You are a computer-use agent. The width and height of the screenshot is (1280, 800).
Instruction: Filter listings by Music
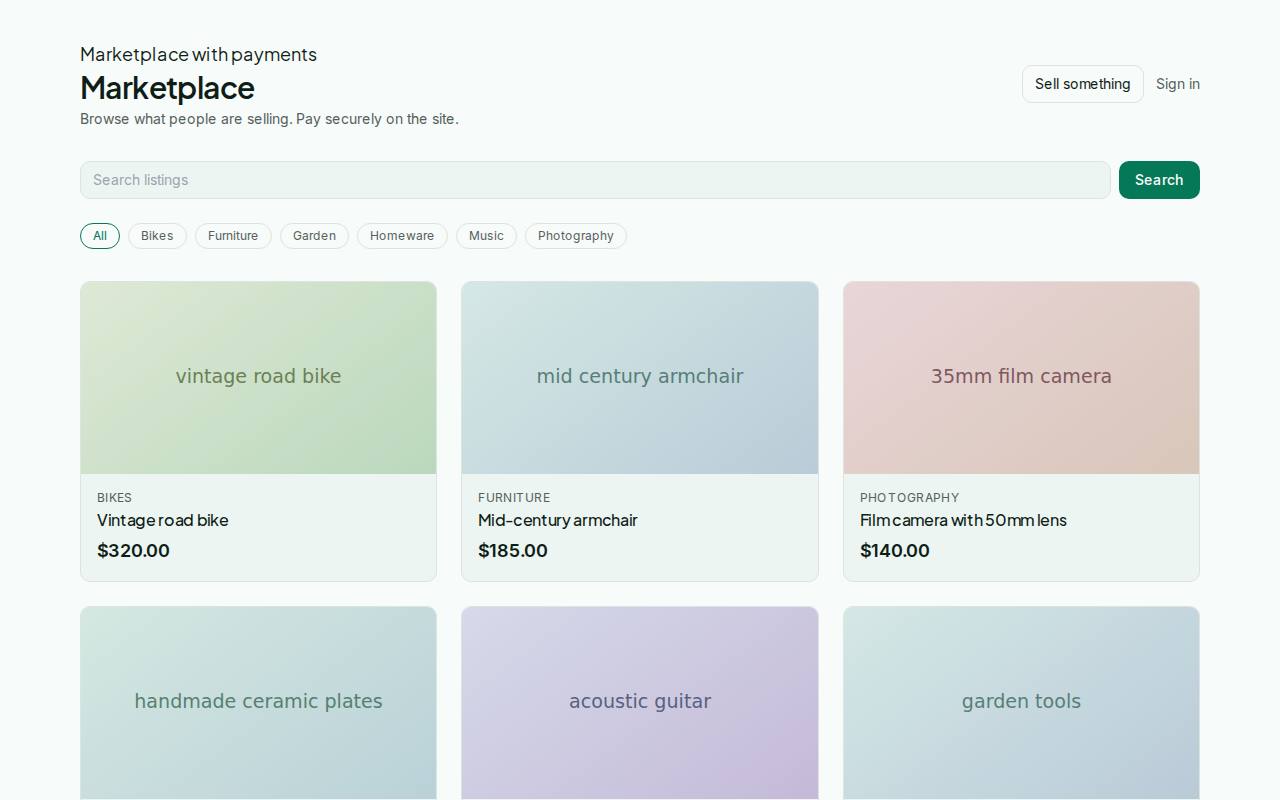pos(486,236)
